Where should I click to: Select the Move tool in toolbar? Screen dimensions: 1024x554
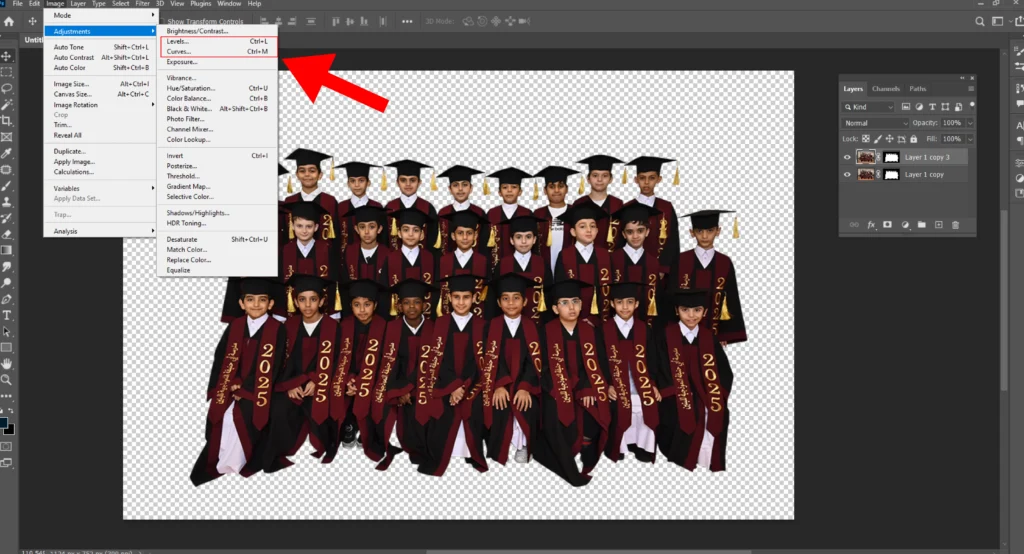[x=7, y=56]
